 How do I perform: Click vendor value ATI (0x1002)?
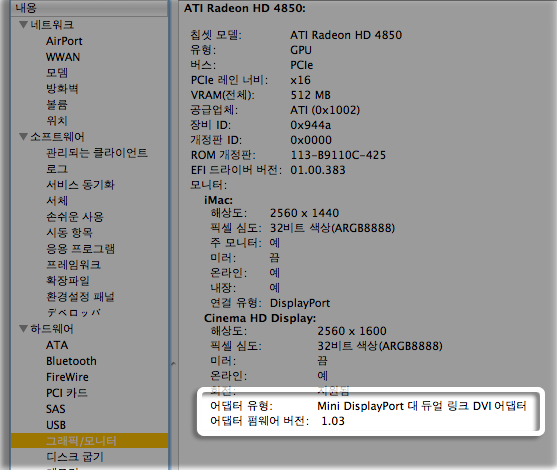325,110
